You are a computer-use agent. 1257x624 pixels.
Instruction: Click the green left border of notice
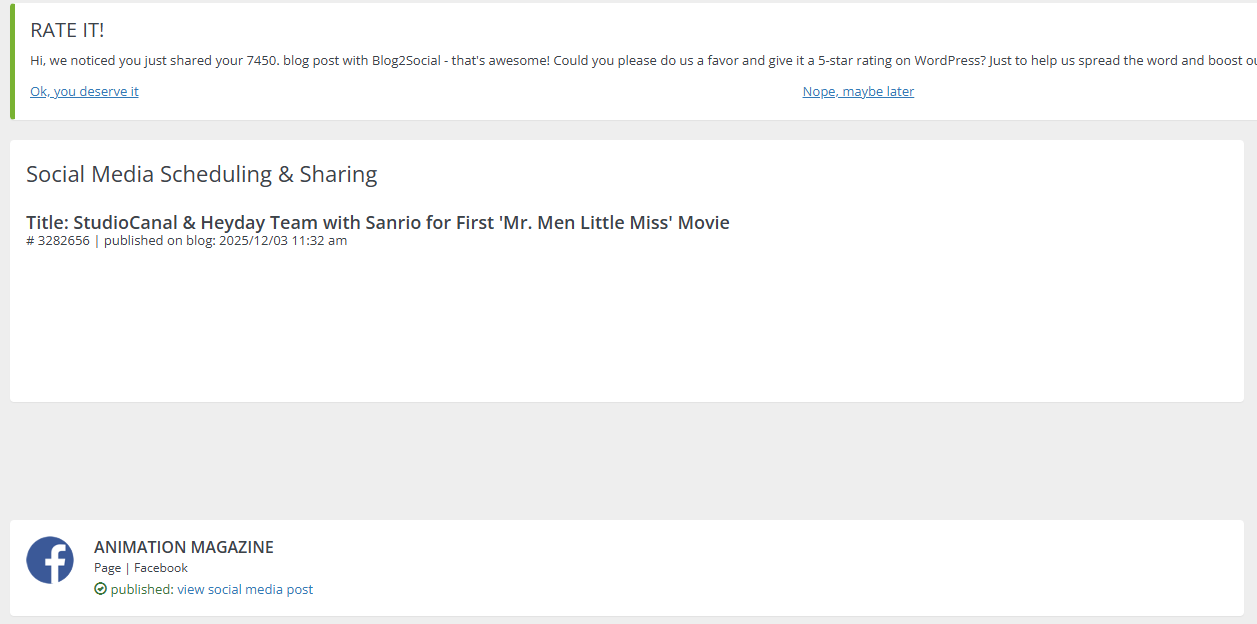tap(12, 60)
